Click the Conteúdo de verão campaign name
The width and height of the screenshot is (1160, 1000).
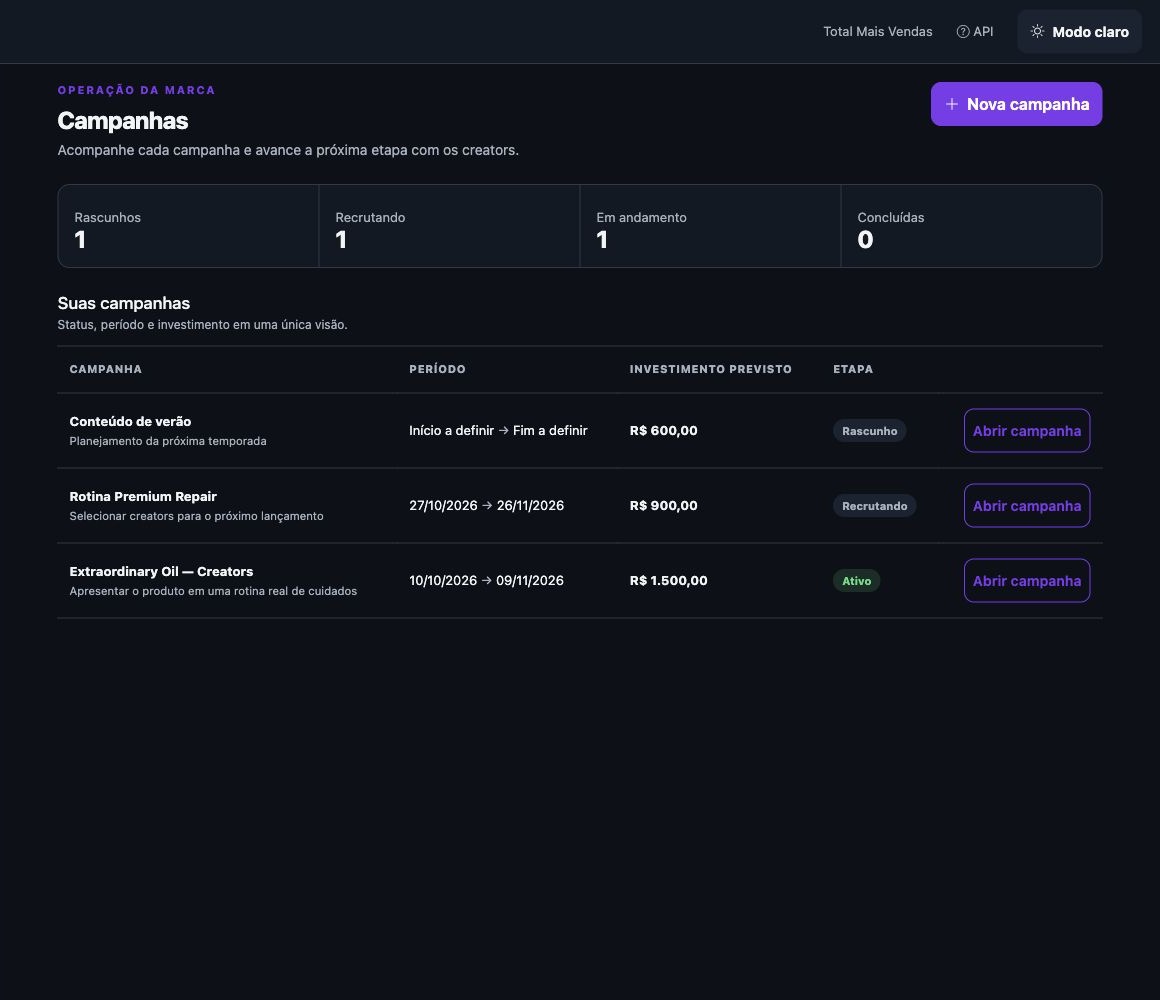tap(130, 422)
